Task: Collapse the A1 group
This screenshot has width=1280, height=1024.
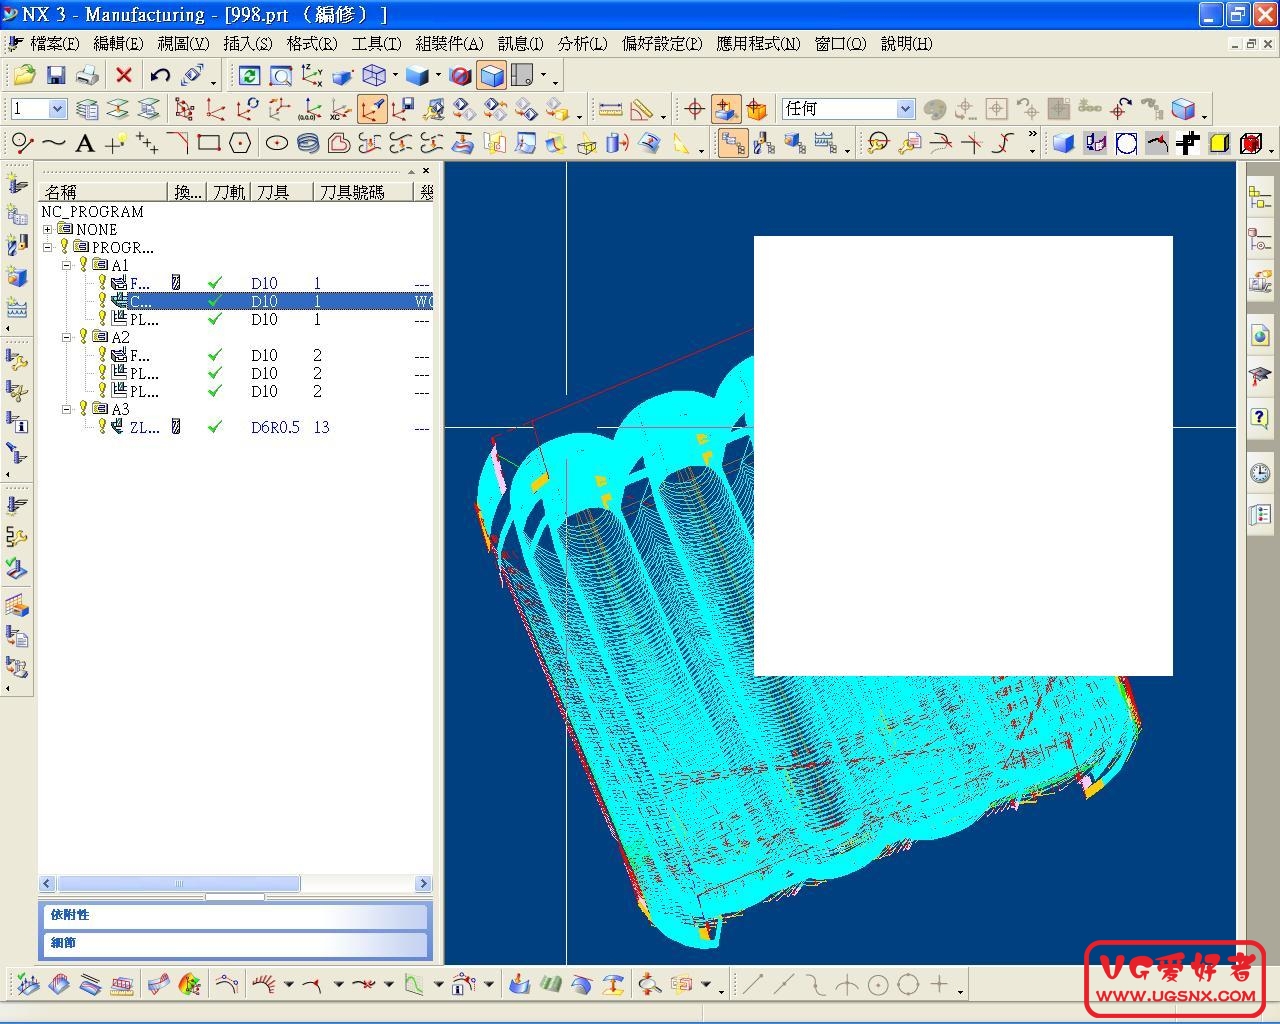Action: pos(66,265)
